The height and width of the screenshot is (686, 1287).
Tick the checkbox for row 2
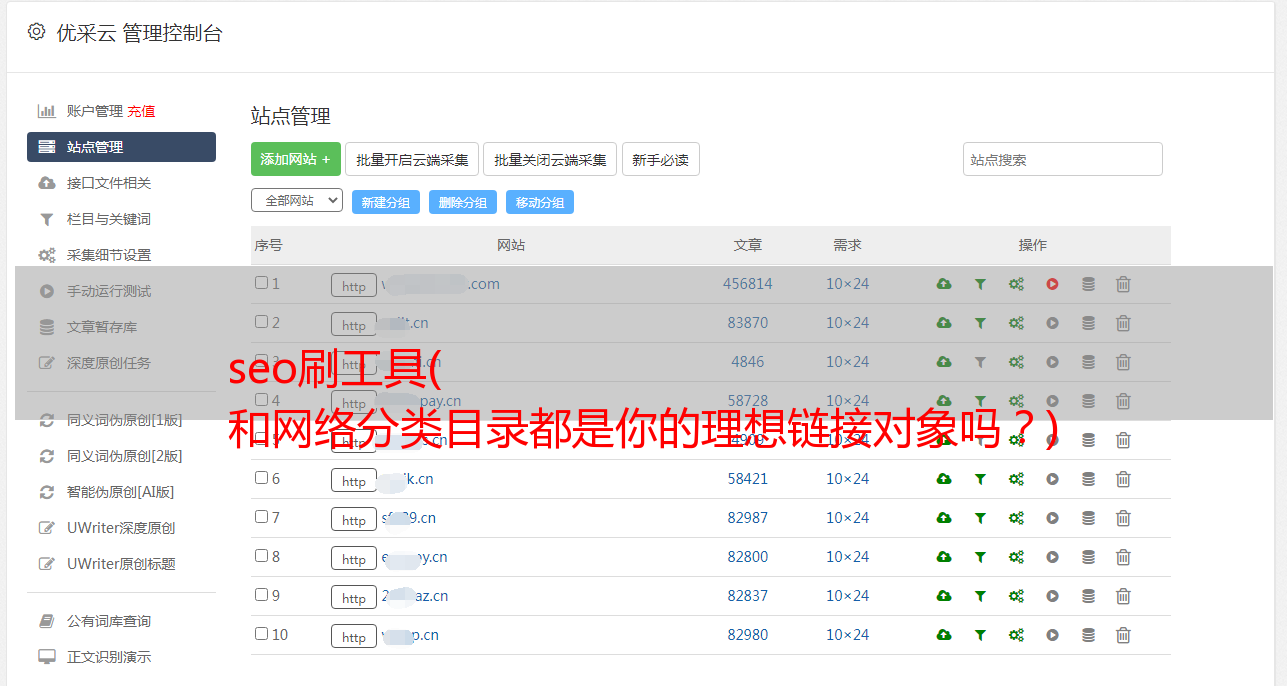click(261, 322)
